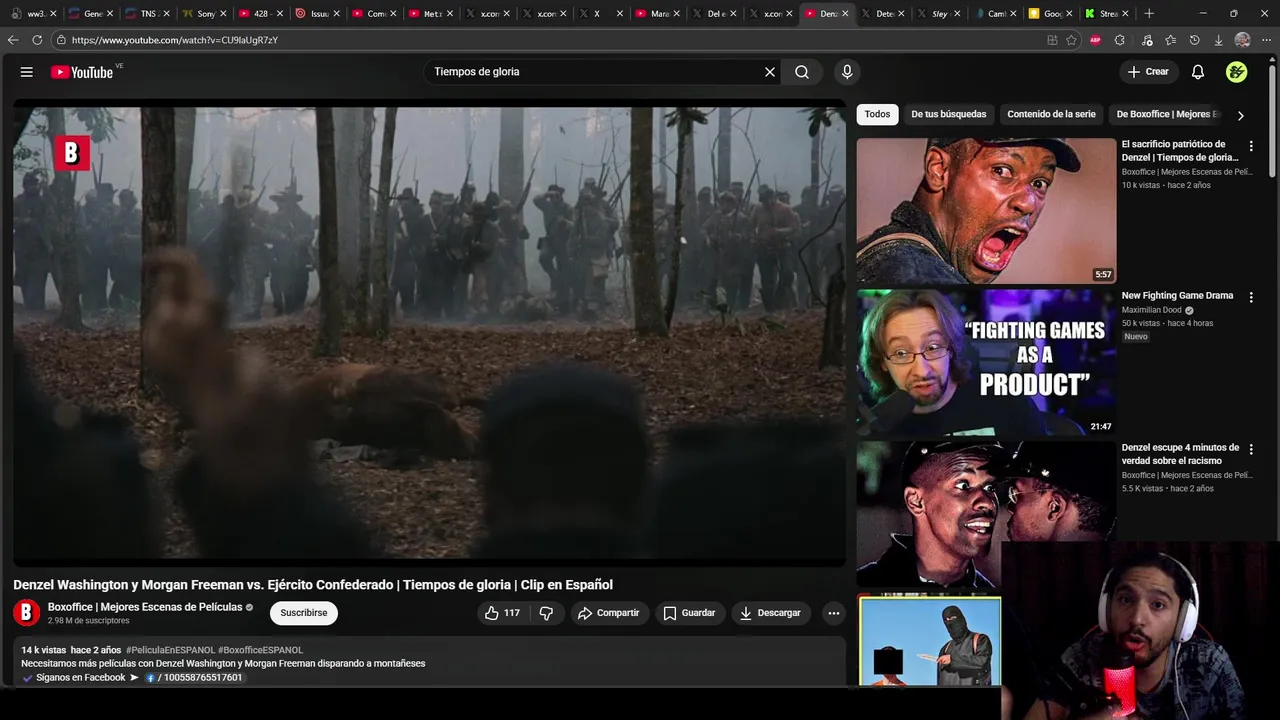1280x720 pixels.
Task: Click the Boxoffice channel avatar below video
Action: (x=26, y=613)
